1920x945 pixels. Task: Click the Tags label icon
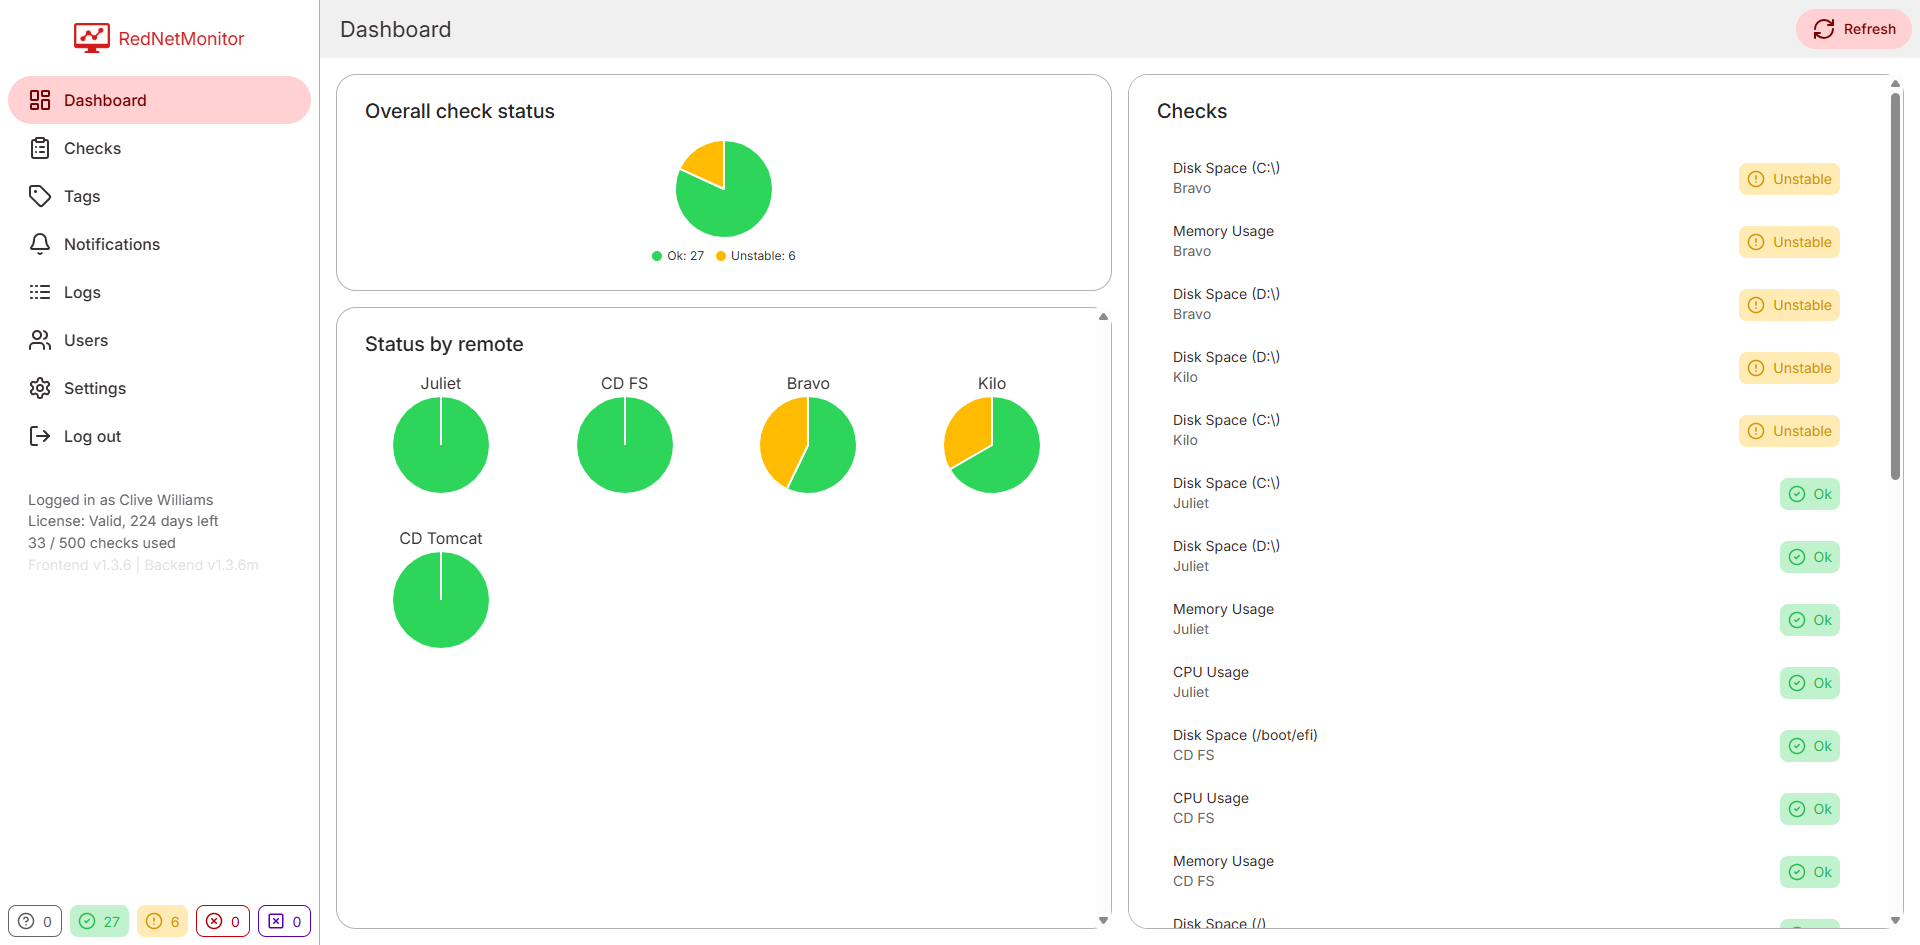[40, 196]
